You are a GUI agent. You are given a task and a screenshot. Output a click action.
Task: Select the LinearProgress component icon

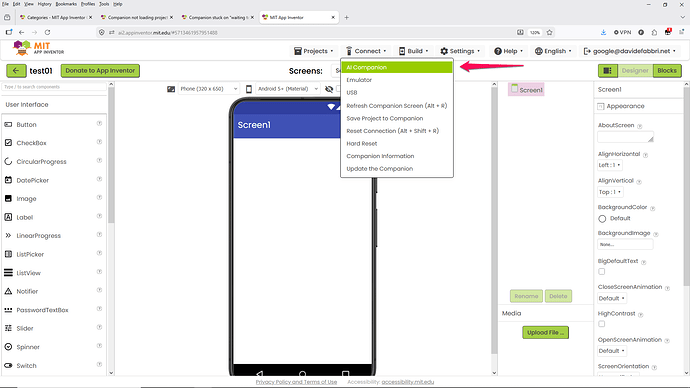(x=8, y=235)
